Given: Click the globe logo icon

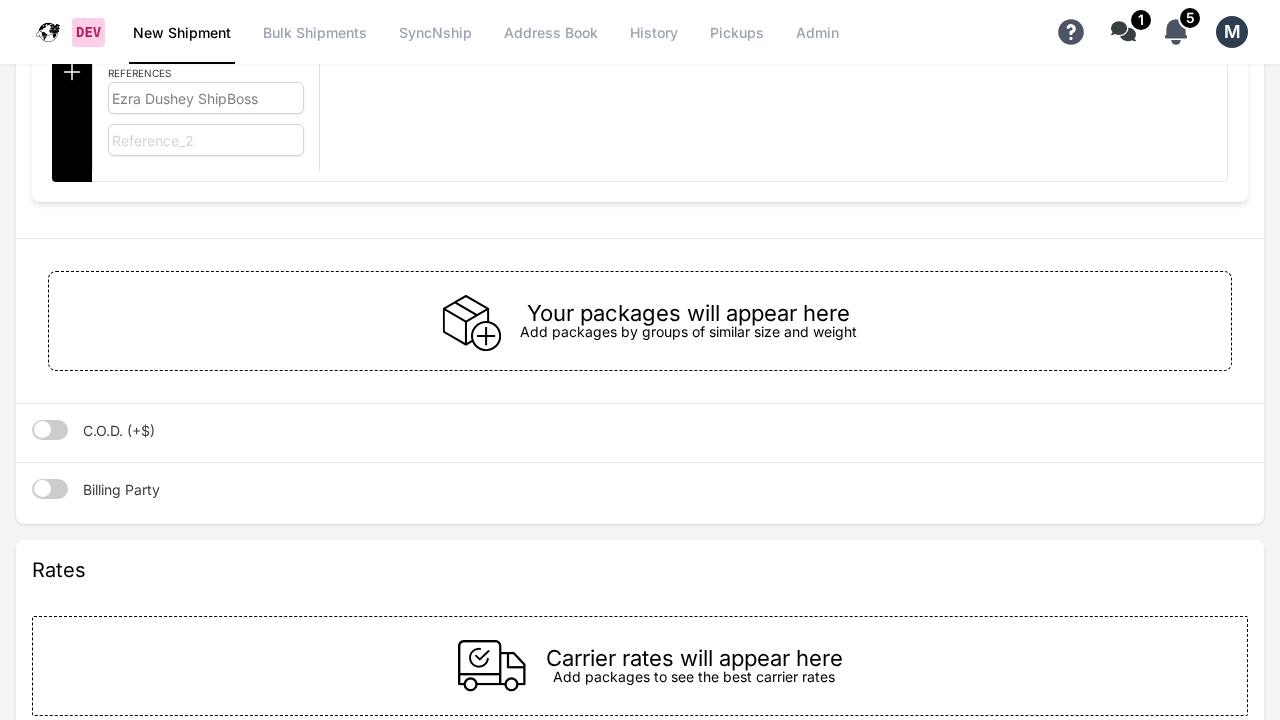Looking at the screenshot, I should tap(48, 32).
